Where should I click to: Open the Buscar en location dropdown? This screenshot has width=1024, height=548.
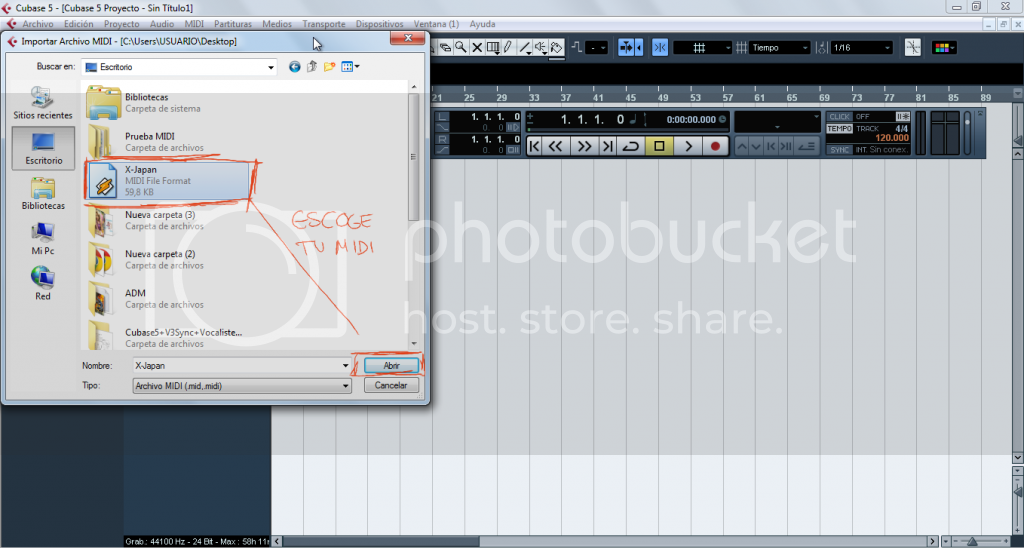point(271,67)
